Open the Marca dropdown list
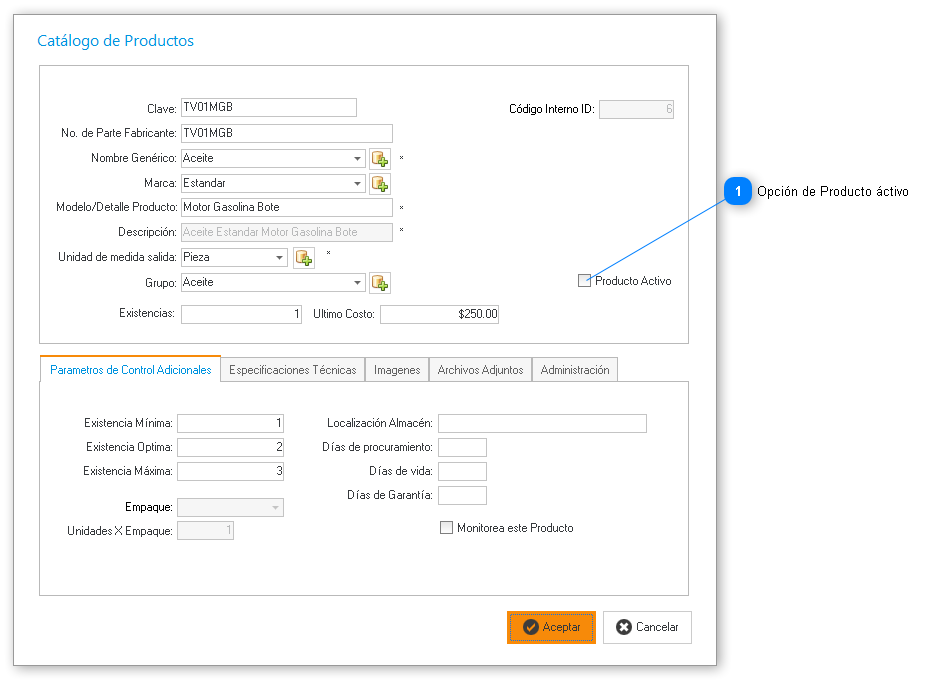 [x=358, y=183]
